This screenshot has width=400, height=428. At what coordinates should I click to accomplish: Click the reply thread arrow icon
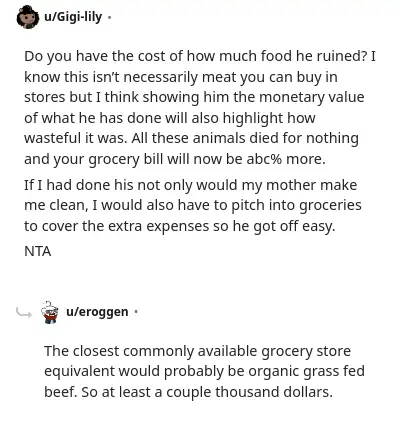24,313
